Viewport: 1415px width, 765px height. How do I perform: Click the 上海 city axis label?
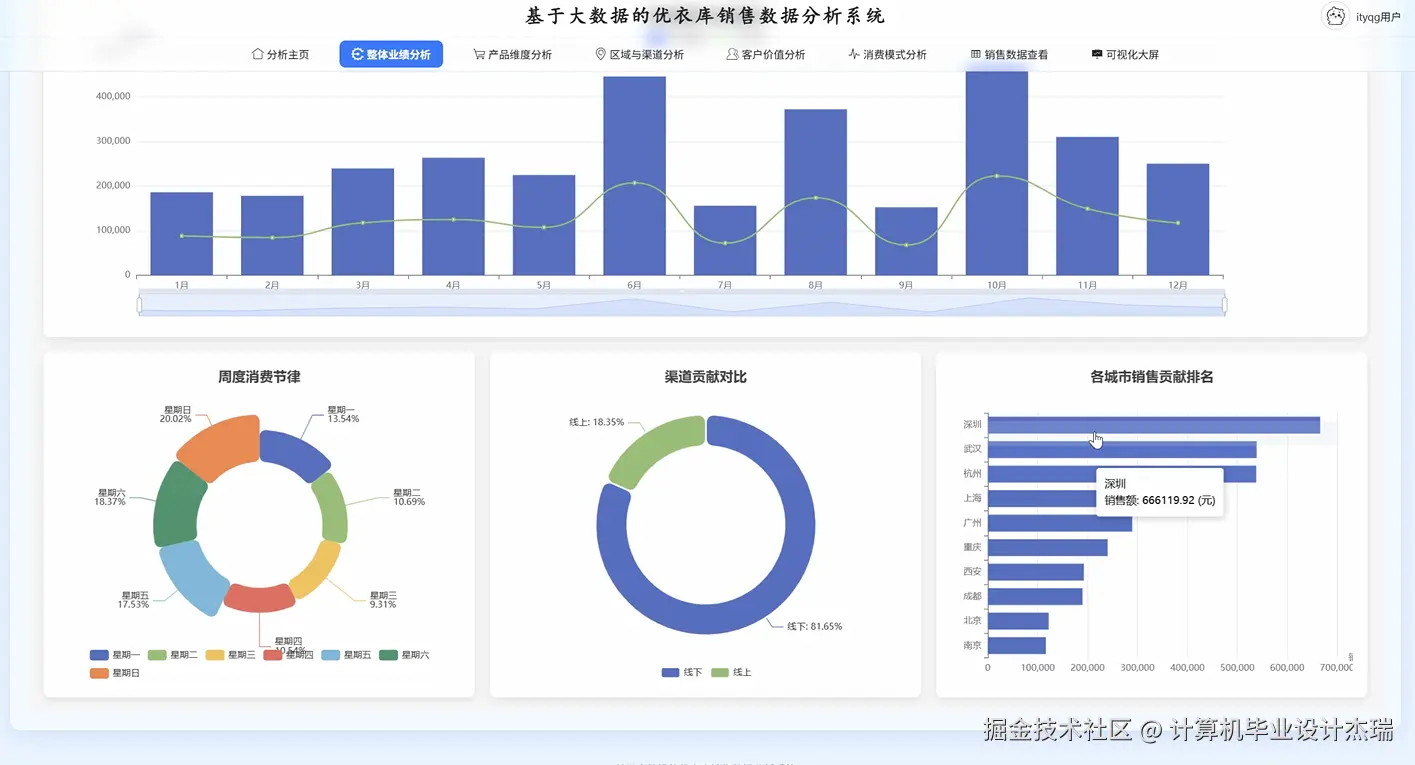point(972,498)
